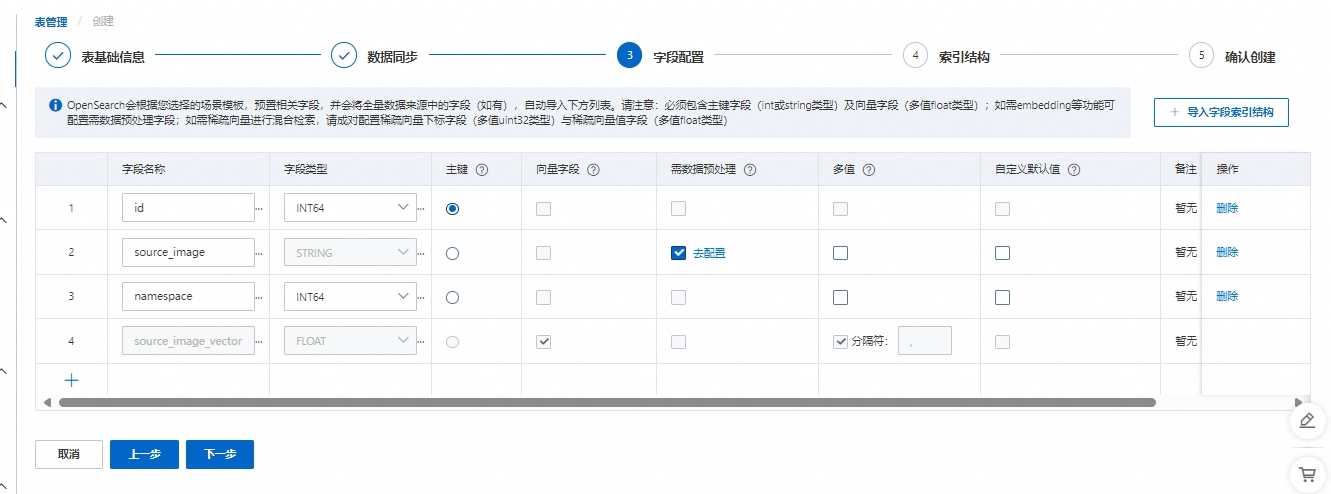This screenshot has width=1331, height=494.
Task: Select primary key radio for source_image row
Action: pyautogui.click(x=452, y=253)
